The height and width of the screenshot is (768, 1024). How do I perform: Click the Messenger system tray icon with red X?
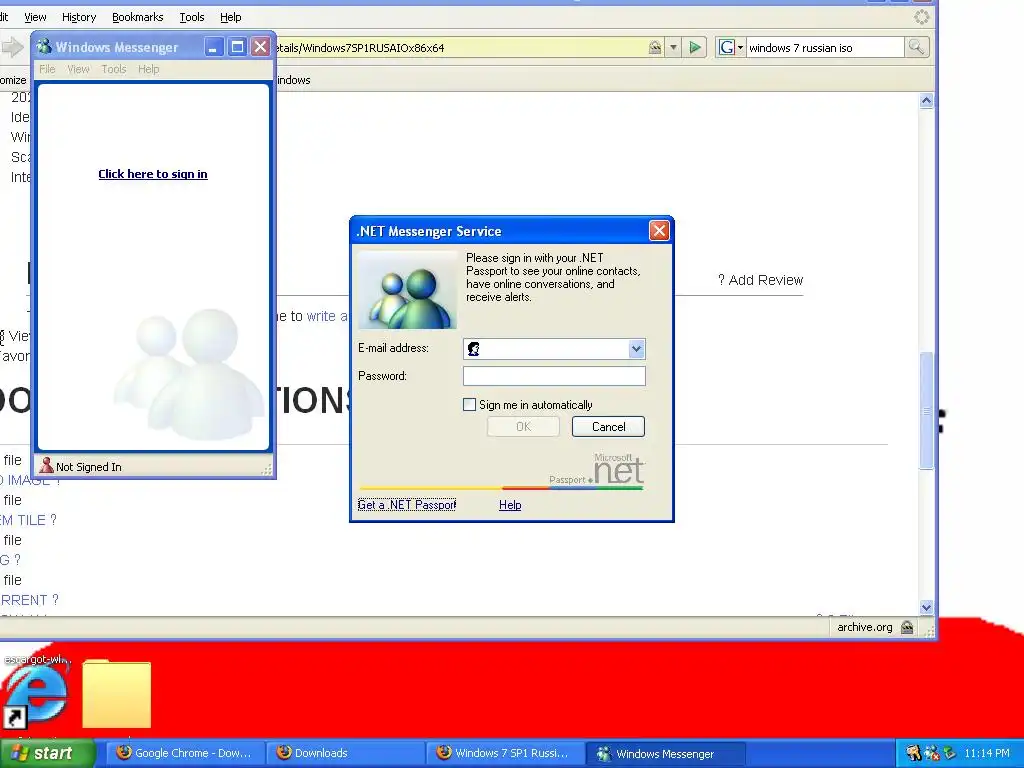[932, 753]
